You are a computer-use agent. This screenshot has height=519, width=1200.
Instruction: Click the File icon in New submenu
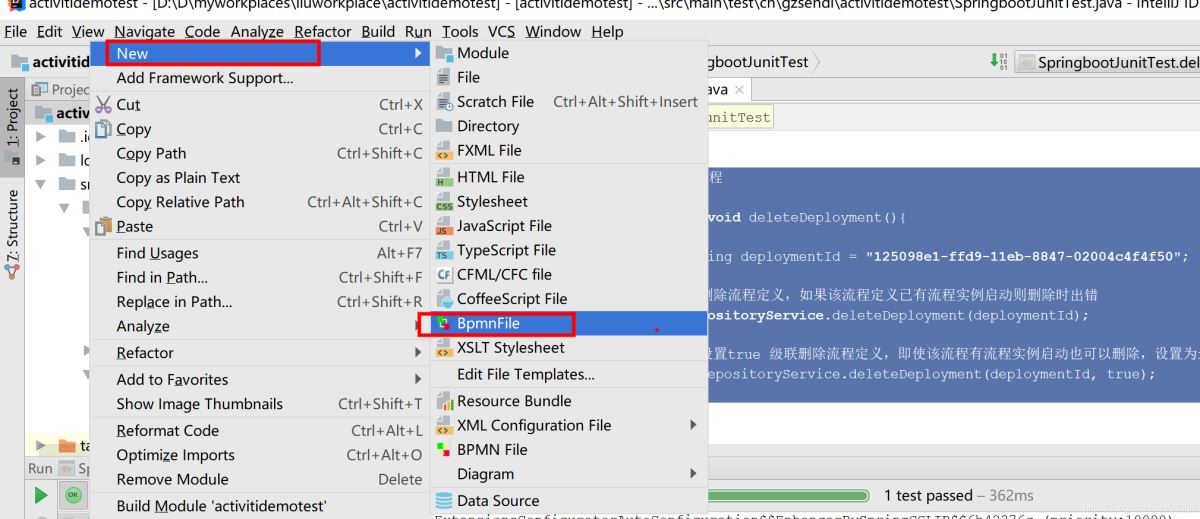(444, 77)
